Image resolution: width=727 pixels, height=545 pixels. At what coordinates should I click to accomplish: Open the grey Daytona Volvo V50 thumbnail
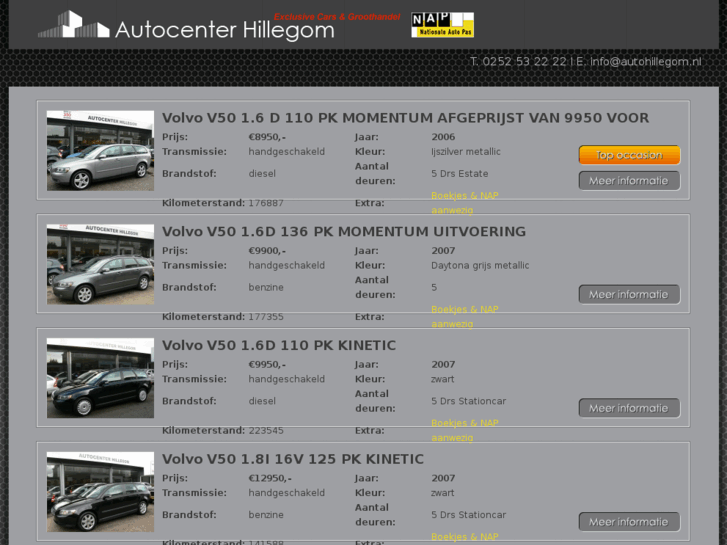(x=100, y=264)
